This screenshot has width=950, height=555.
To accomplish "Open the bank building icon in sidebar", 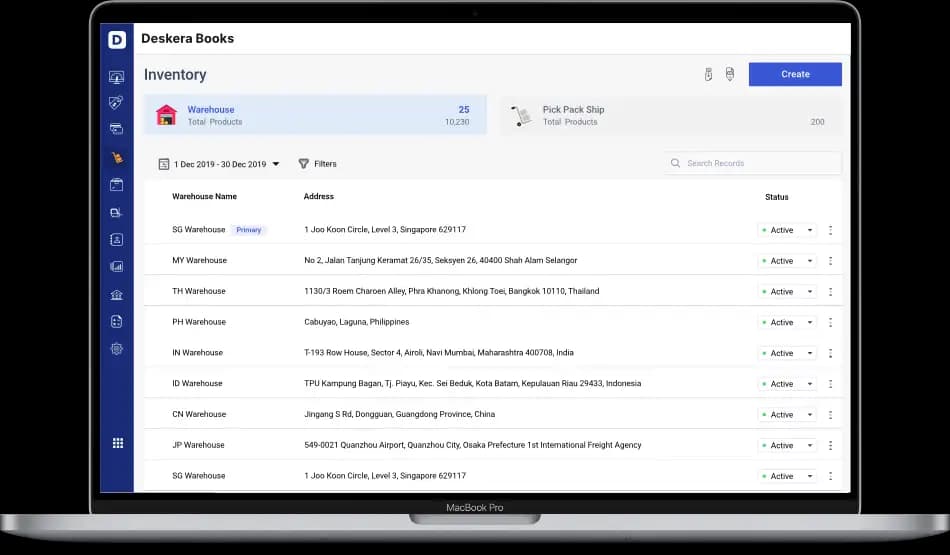I will (x=116, y=294).
